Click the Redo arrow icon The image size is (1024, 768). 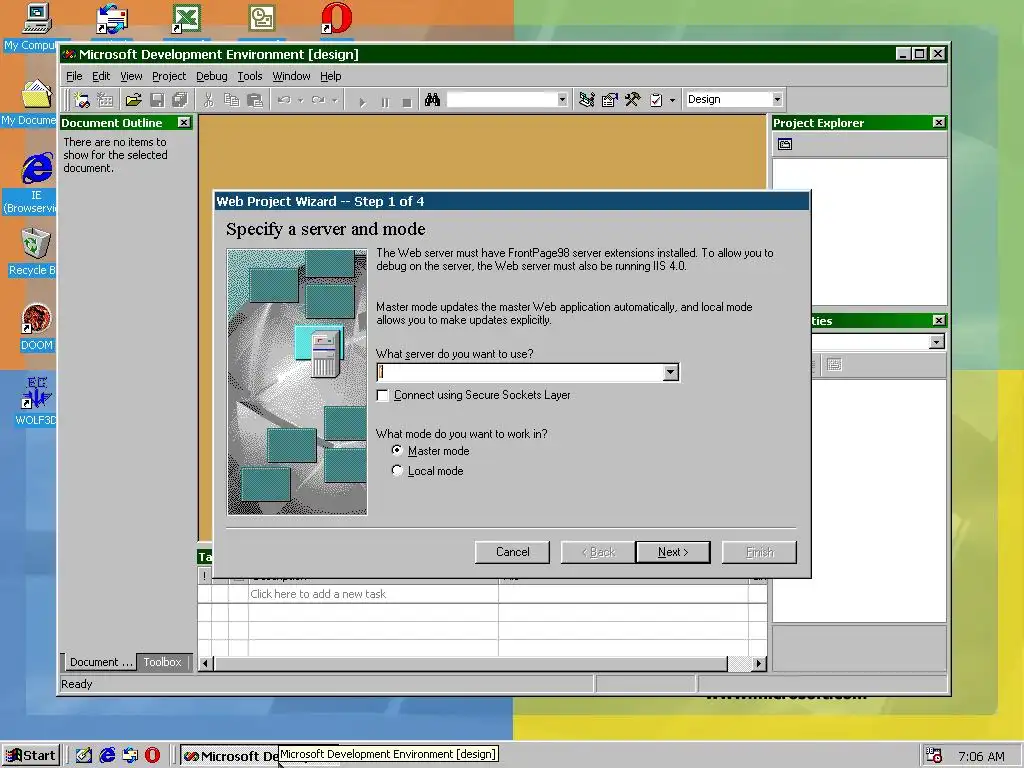point(318,100)
